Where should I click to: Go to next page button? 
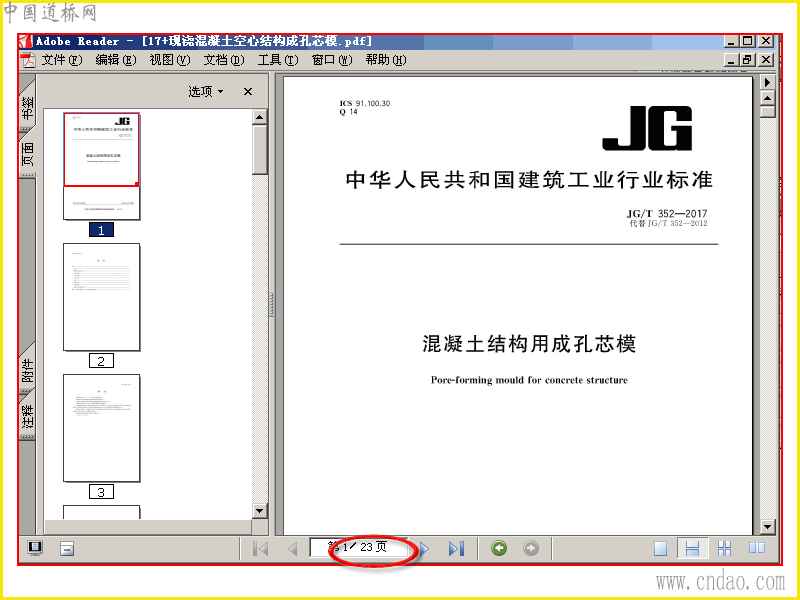(424, 549)
